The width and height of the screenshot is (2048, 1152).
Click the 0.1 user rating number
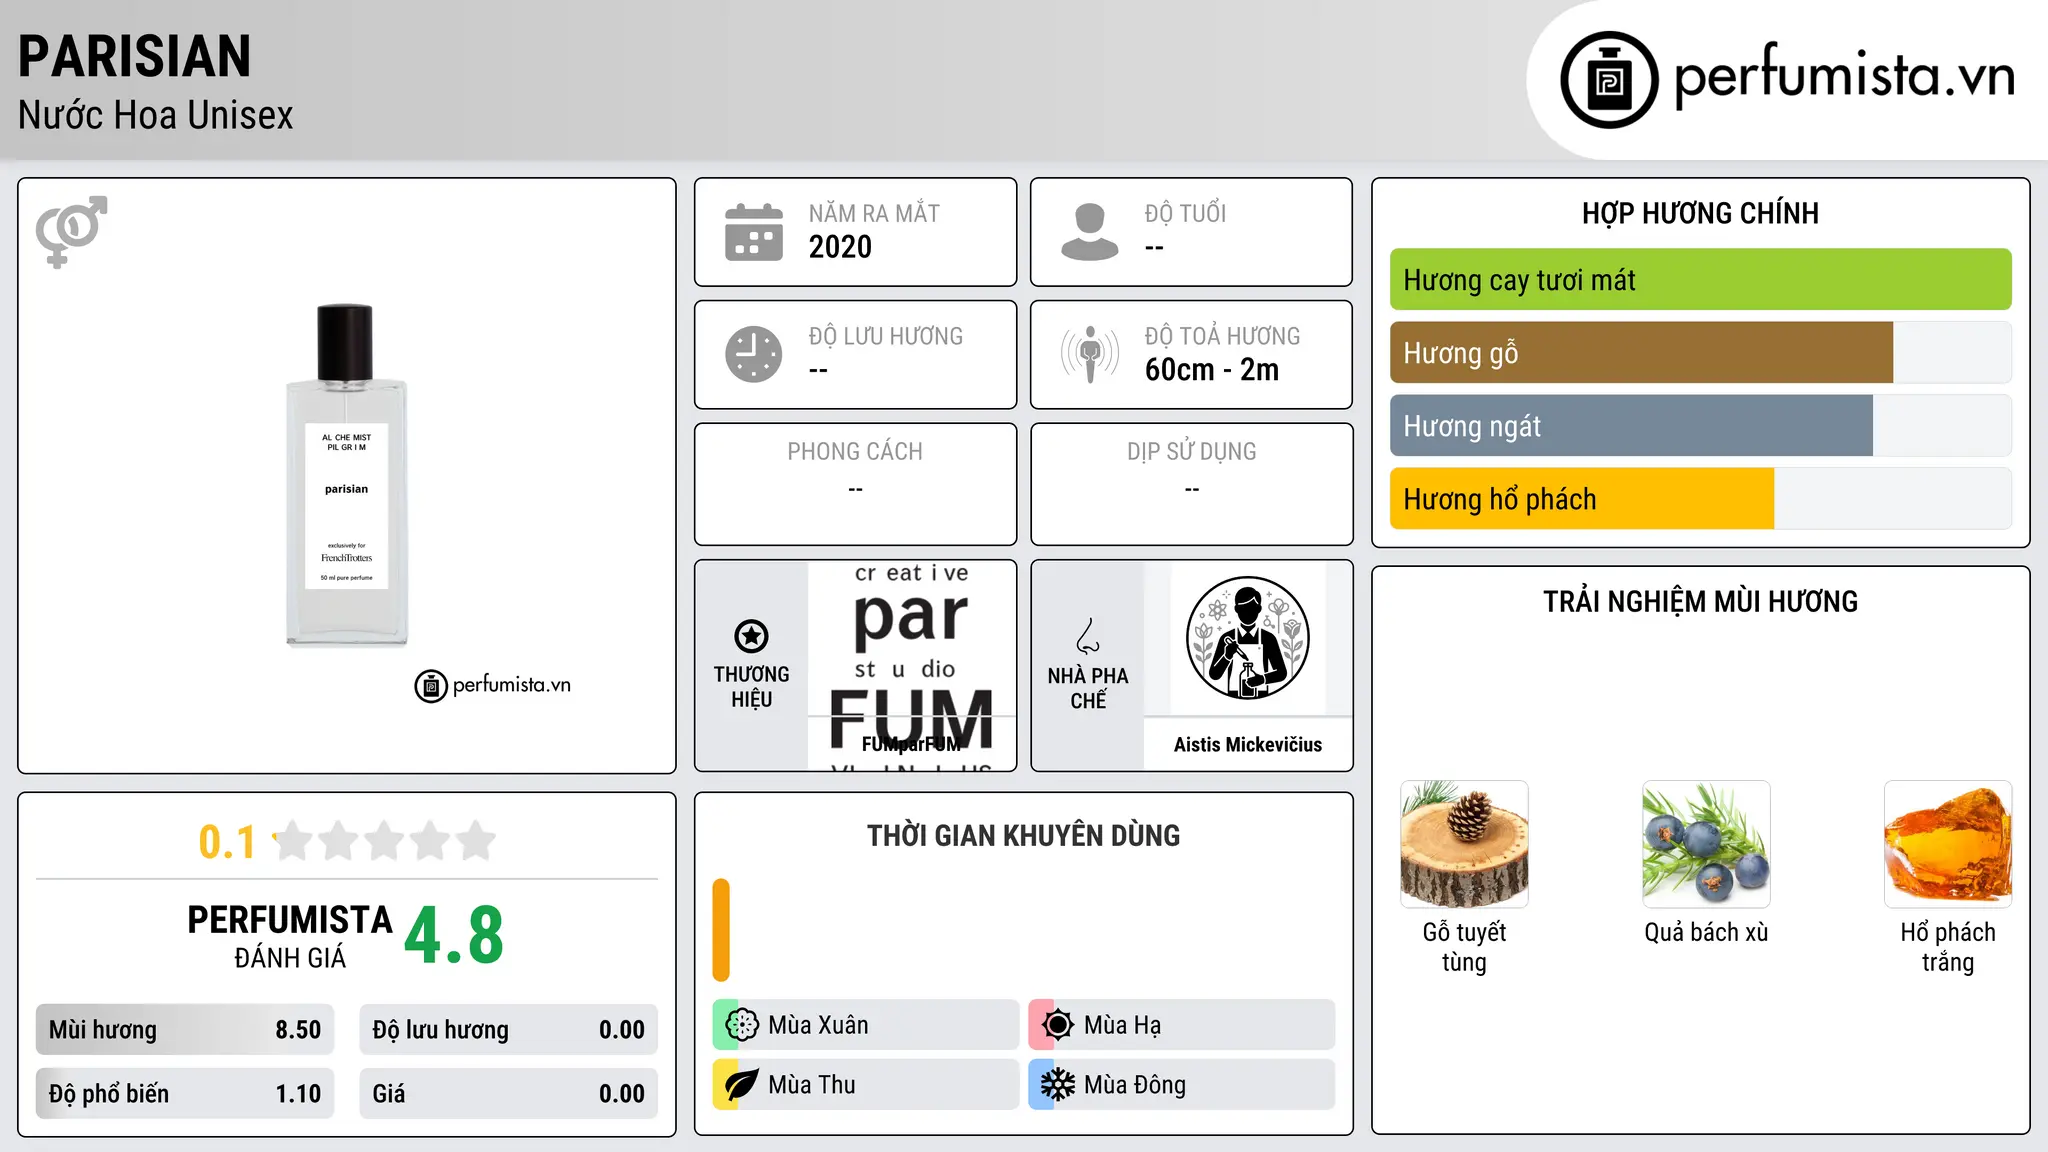click(227, 842)
